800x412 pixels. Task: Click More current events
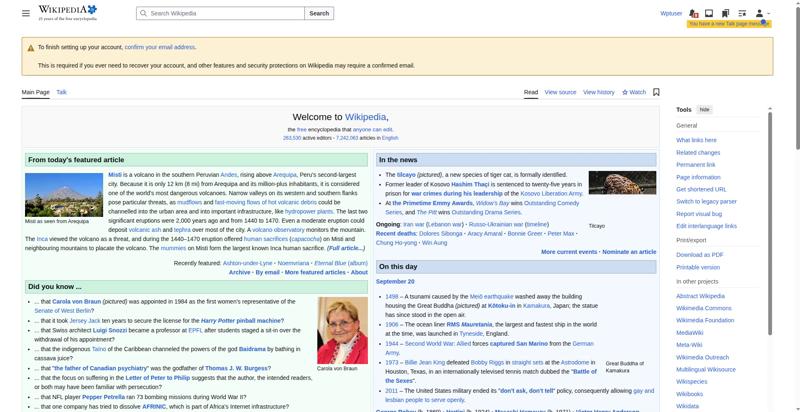click(569, 252)
